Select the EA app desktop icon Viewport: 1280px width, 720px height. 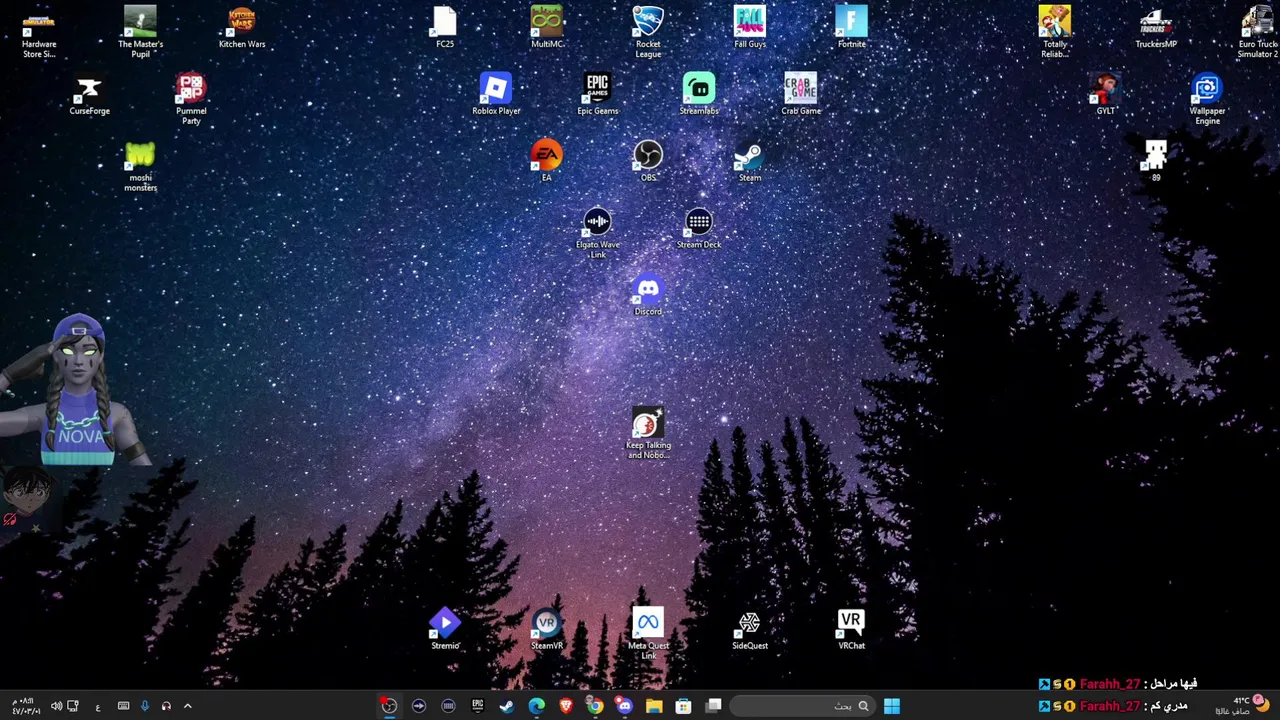547,161
